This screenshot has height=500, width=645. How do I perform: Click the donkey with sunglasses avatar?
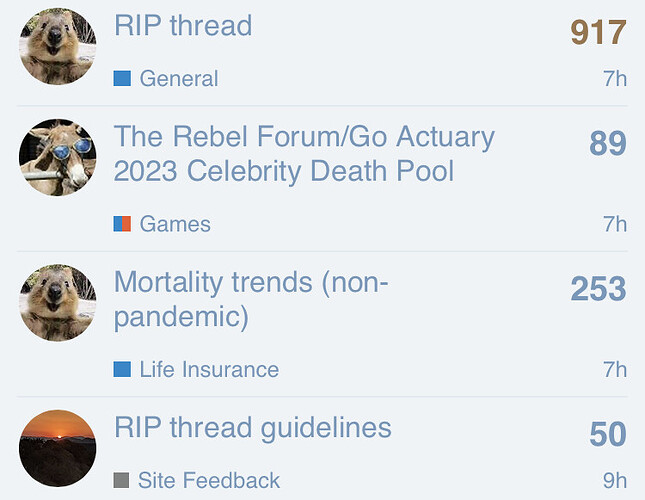57,157
